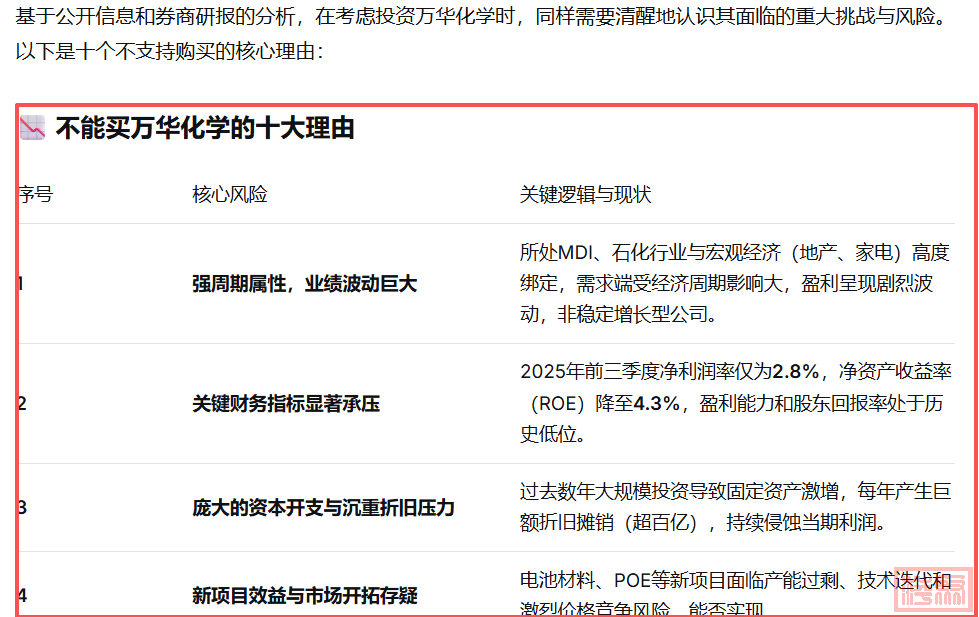Click the 强周期属性，业绩波动巨大 risk cell
This screenshot has width=979, height=617.
coord(304,284)
